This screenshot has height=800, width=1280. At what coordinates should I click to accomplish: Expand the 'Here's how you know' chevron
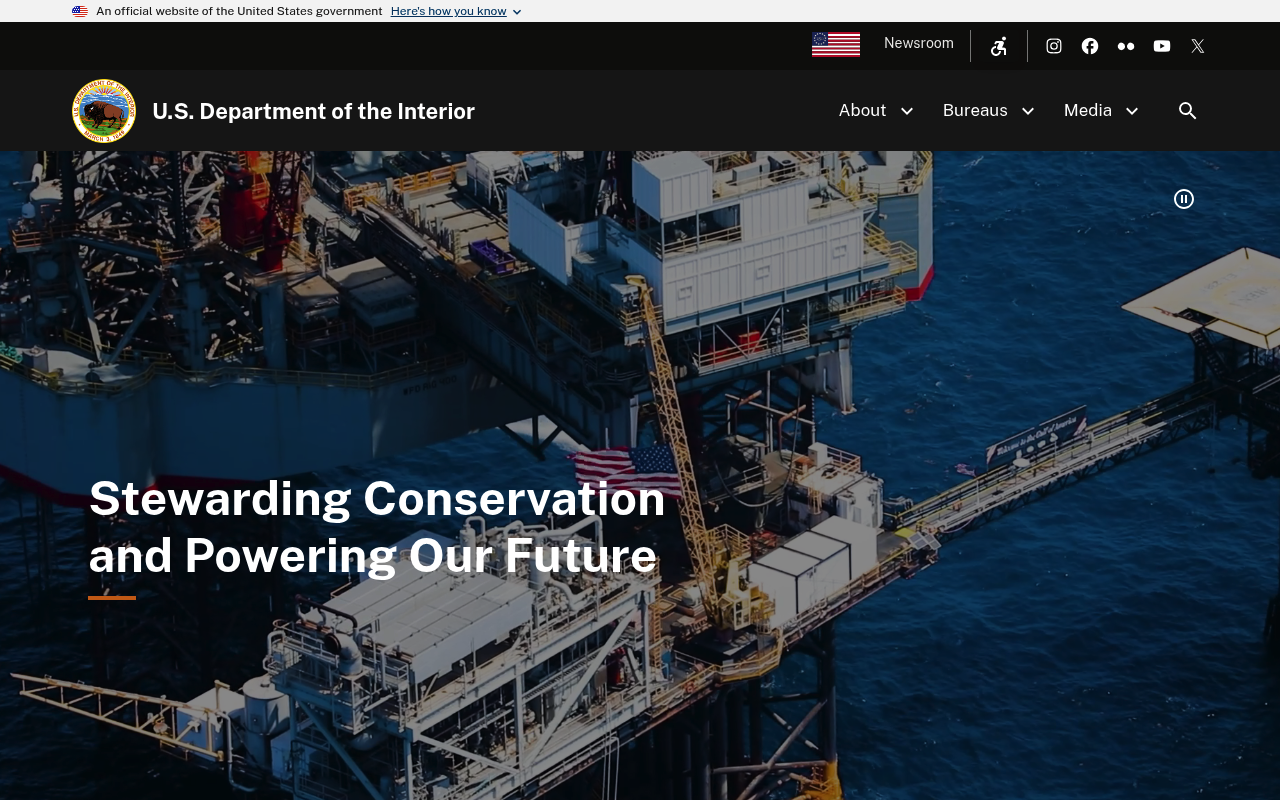point(517,12)
